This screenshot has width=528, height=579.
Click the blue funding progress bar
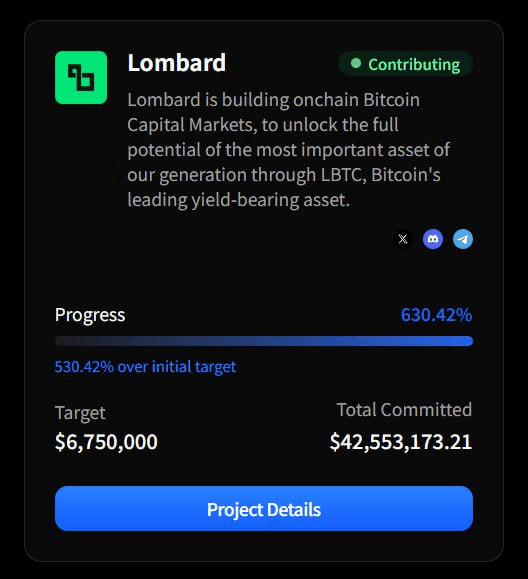coord(264,341)
